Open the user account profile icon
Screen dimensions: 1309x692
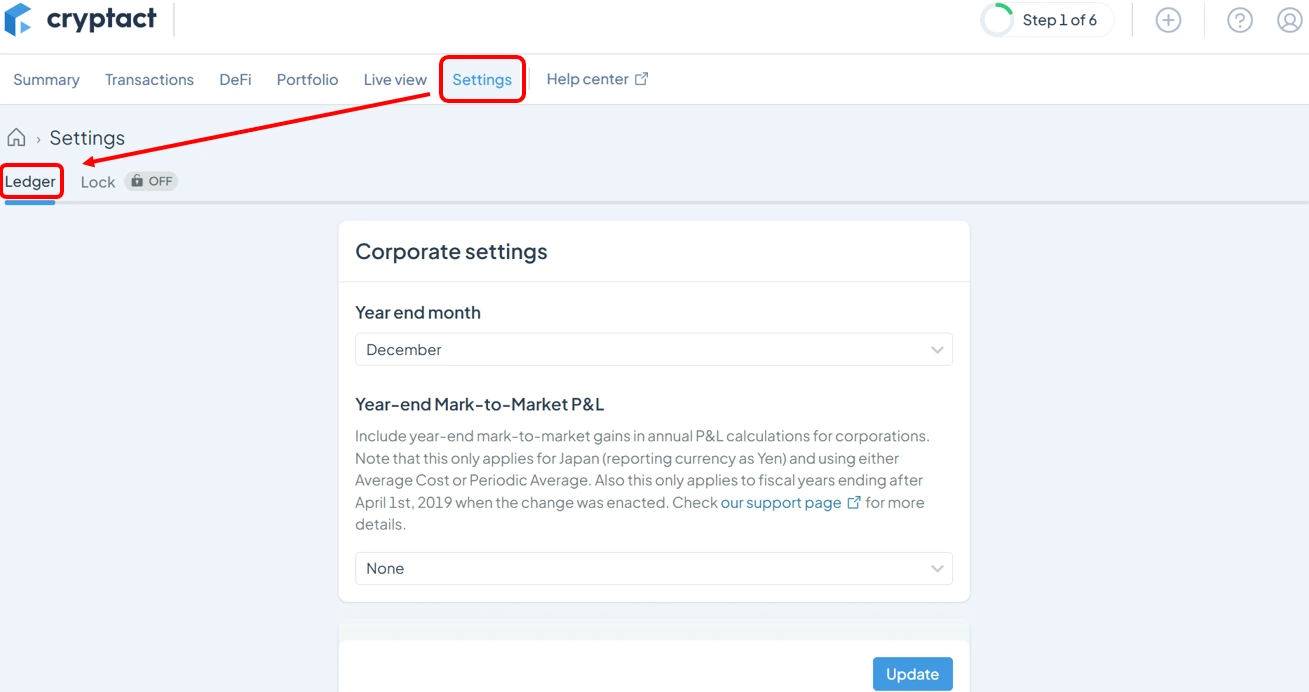pyautogui.click(x=1289, y=20)
